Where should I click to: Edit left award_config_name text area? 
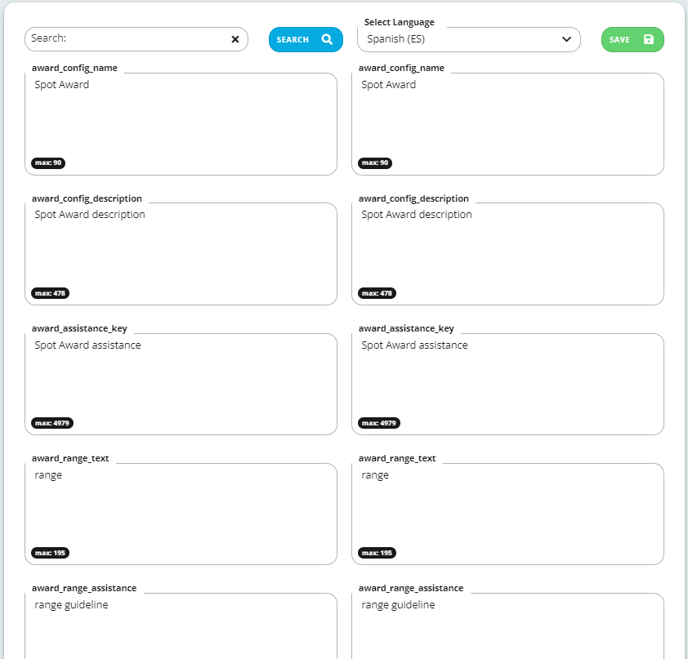tap(181, 124)
